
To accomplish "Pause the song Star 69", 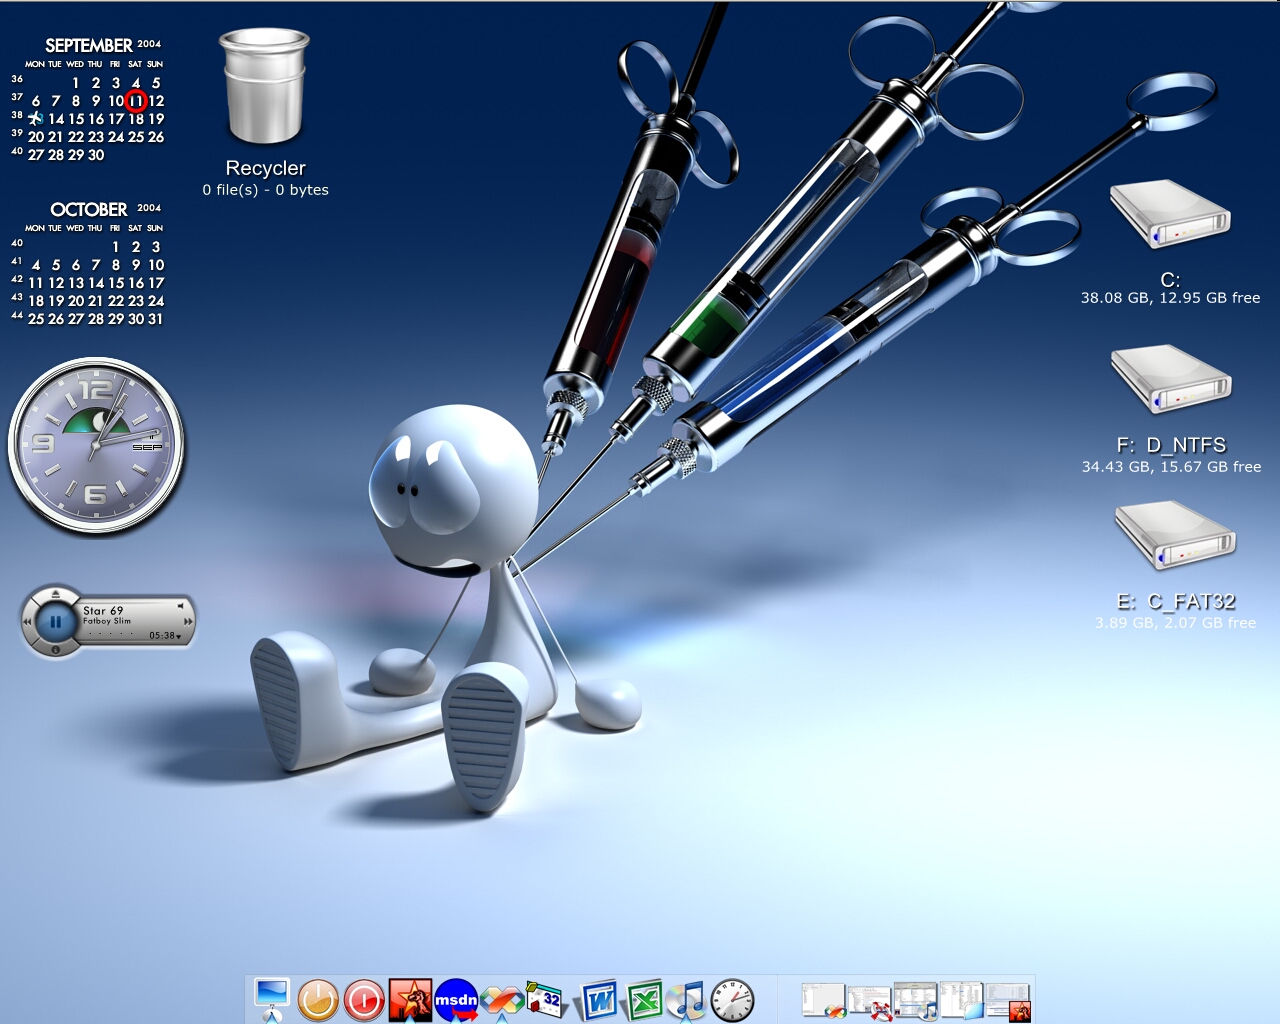I will click(56, 622).
